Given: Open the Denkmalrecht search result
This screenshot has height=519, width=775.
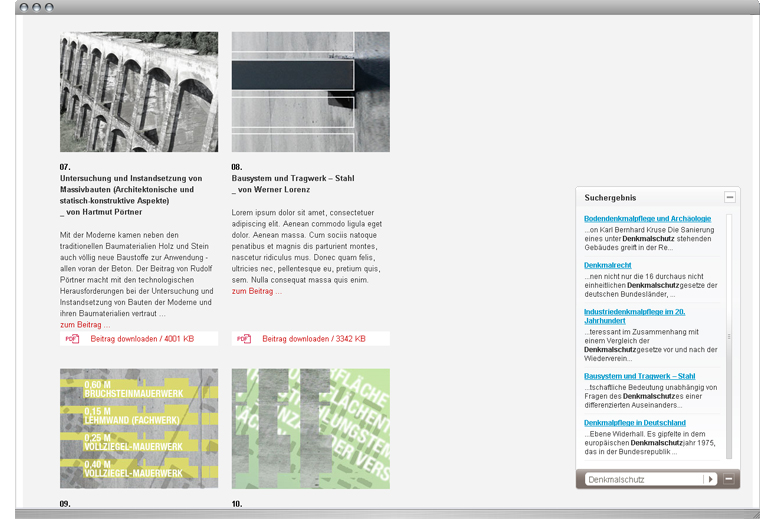Looking at the screenshot, I should pos(607,265).
